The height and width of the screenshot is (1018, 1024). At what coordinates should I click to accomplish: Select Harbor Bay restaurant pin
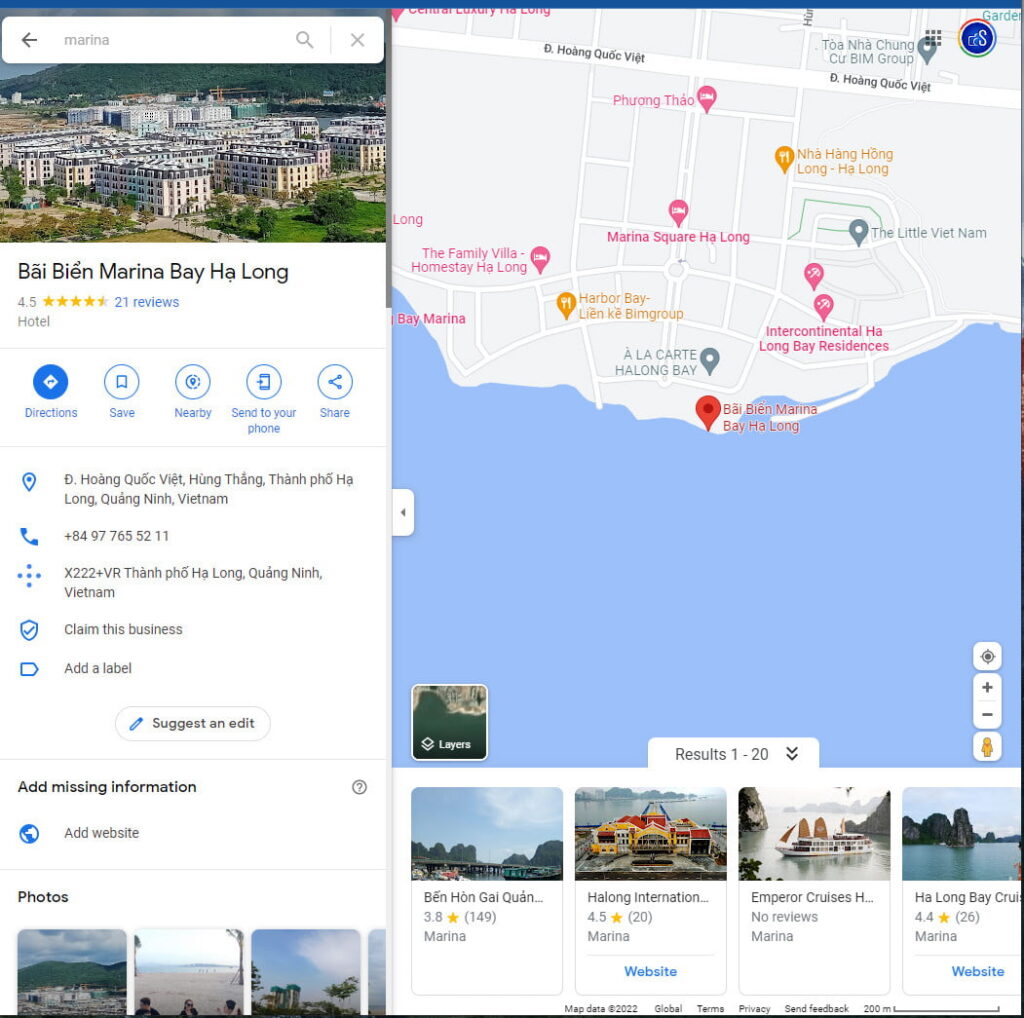click(x=565, y=305)
